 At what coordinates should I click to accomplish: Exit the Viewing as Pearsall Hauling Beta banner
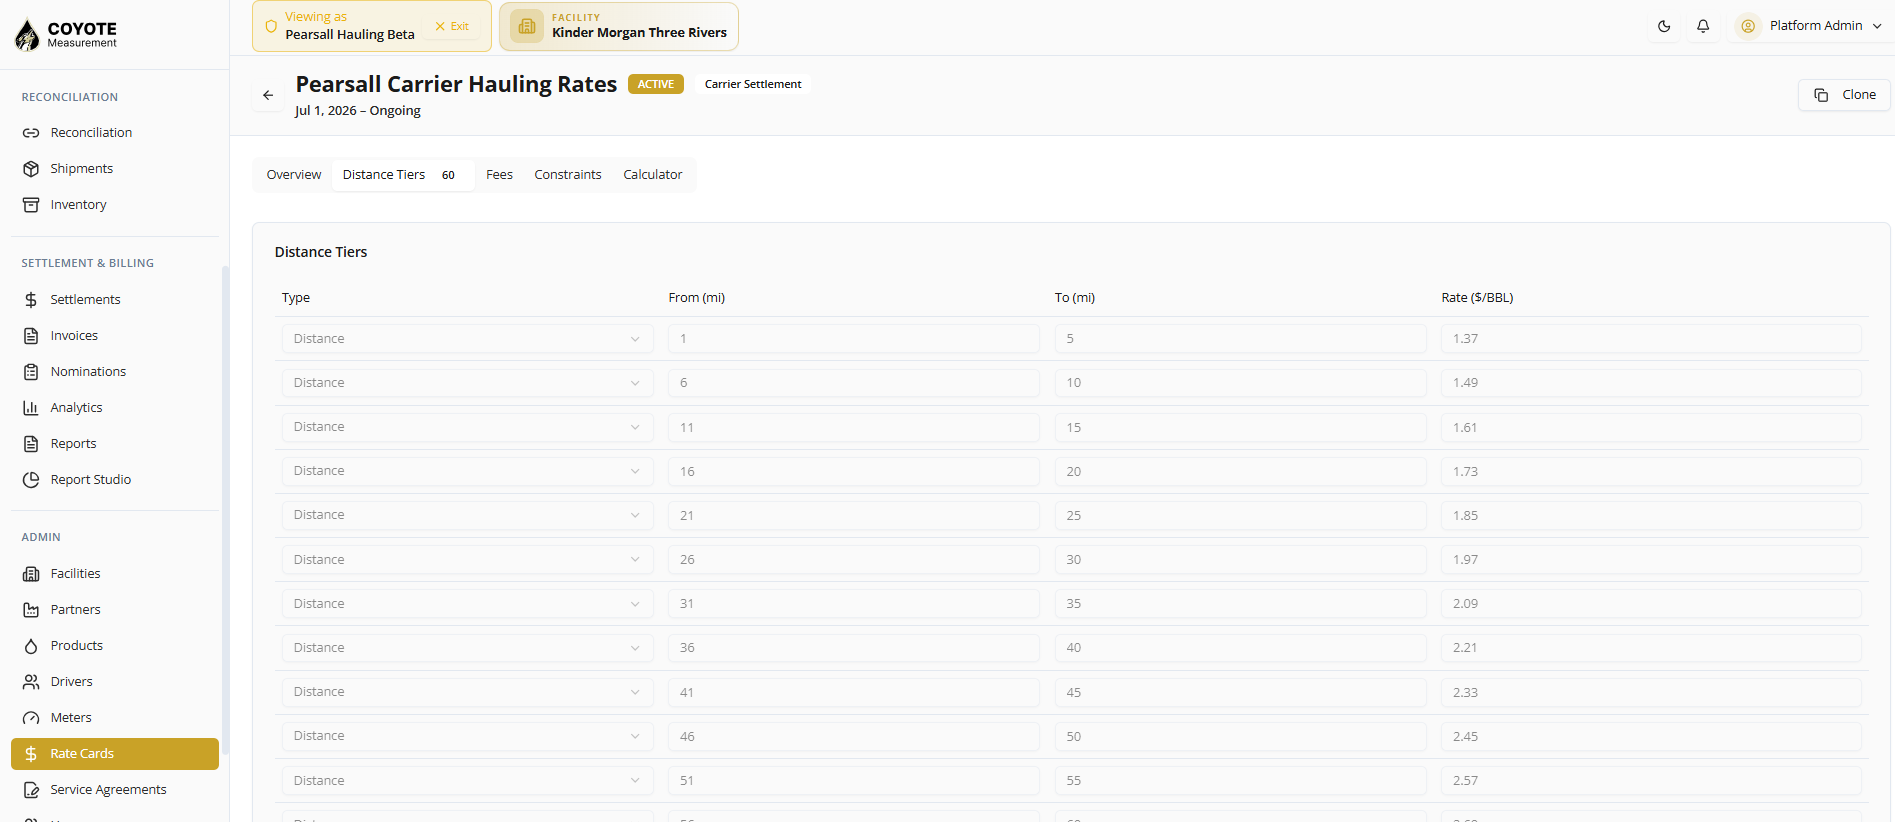pyautogui.click(x=452, y=27)
